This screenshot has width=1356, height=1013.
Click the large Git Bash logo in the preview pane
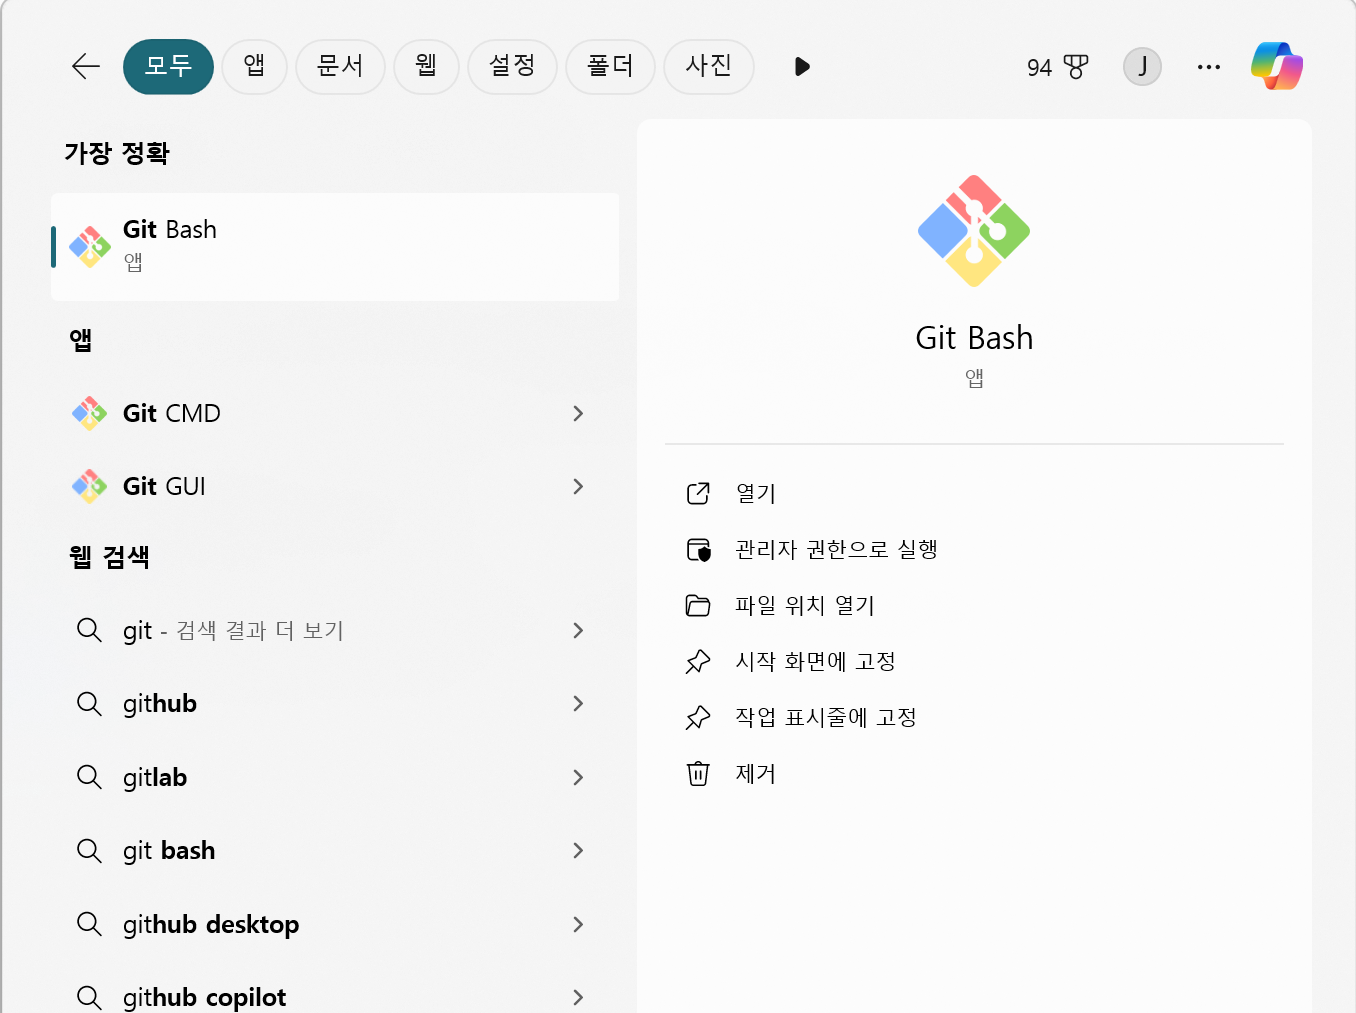click(x=974, y=231)
